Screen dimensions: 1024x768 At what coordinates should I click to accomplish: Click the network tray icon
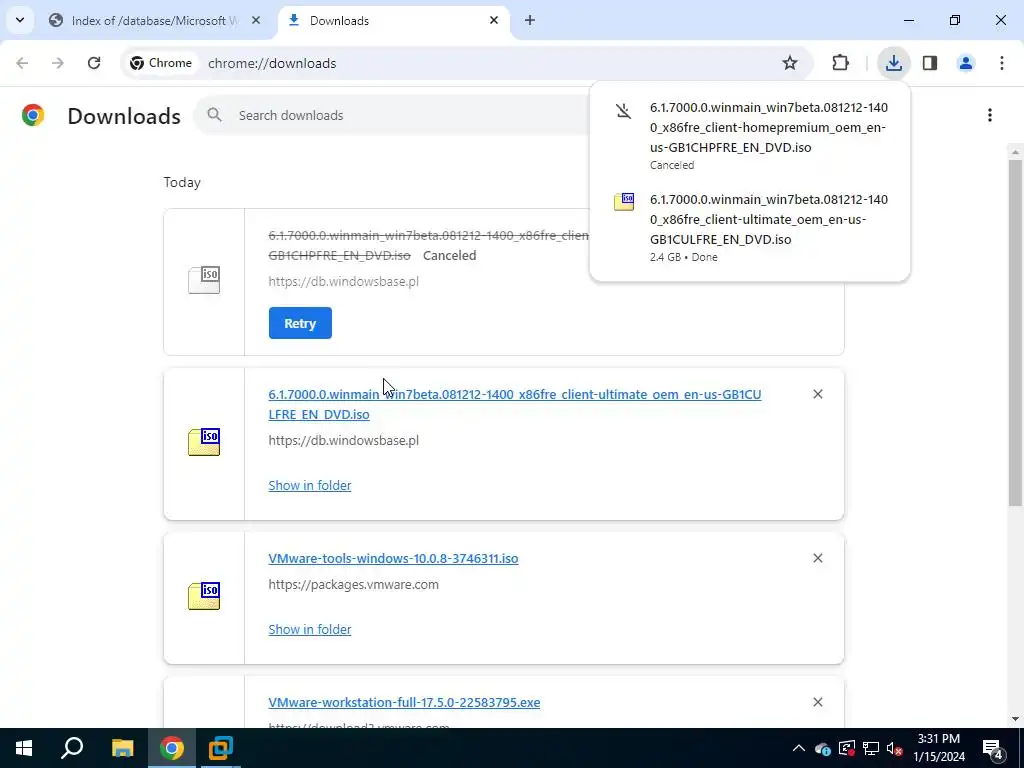click(871, 748)
